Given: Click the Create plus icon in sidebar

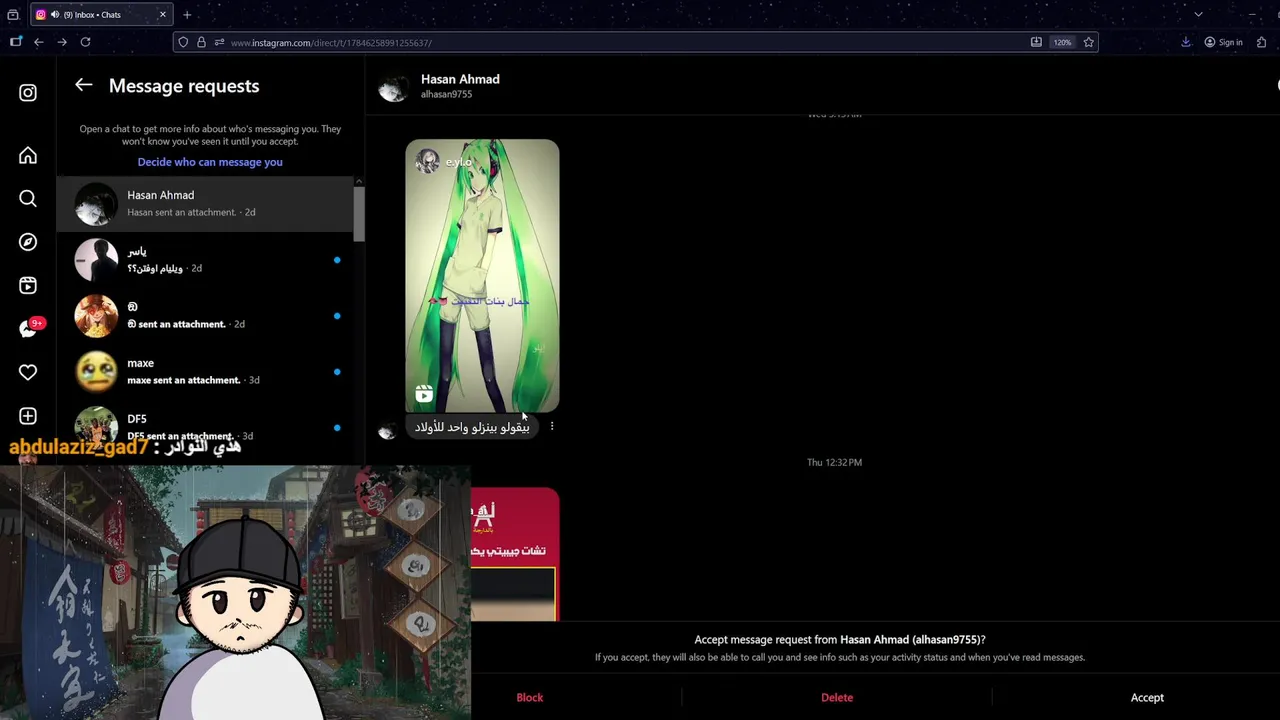Looking at the screenshot, I should tap(28, 416).
